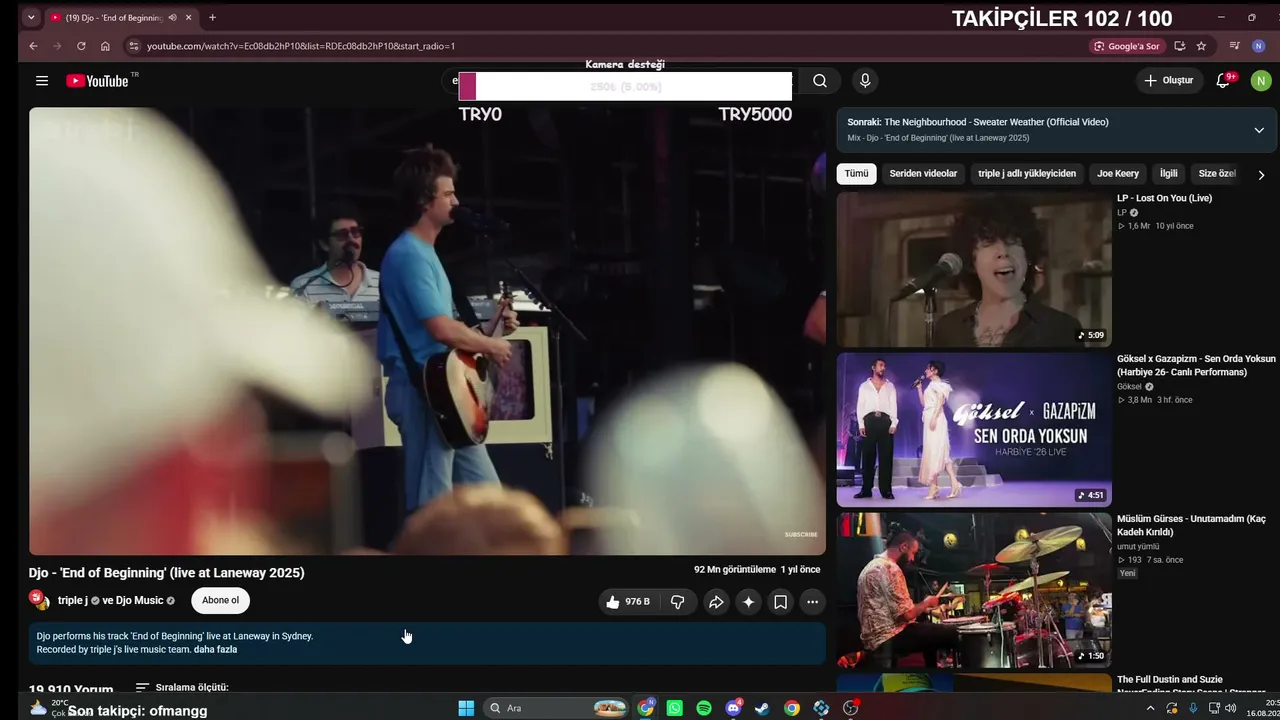Reload the YouTube page
The height and width of the screenshot is (720, 1280).
click(81, 46)
